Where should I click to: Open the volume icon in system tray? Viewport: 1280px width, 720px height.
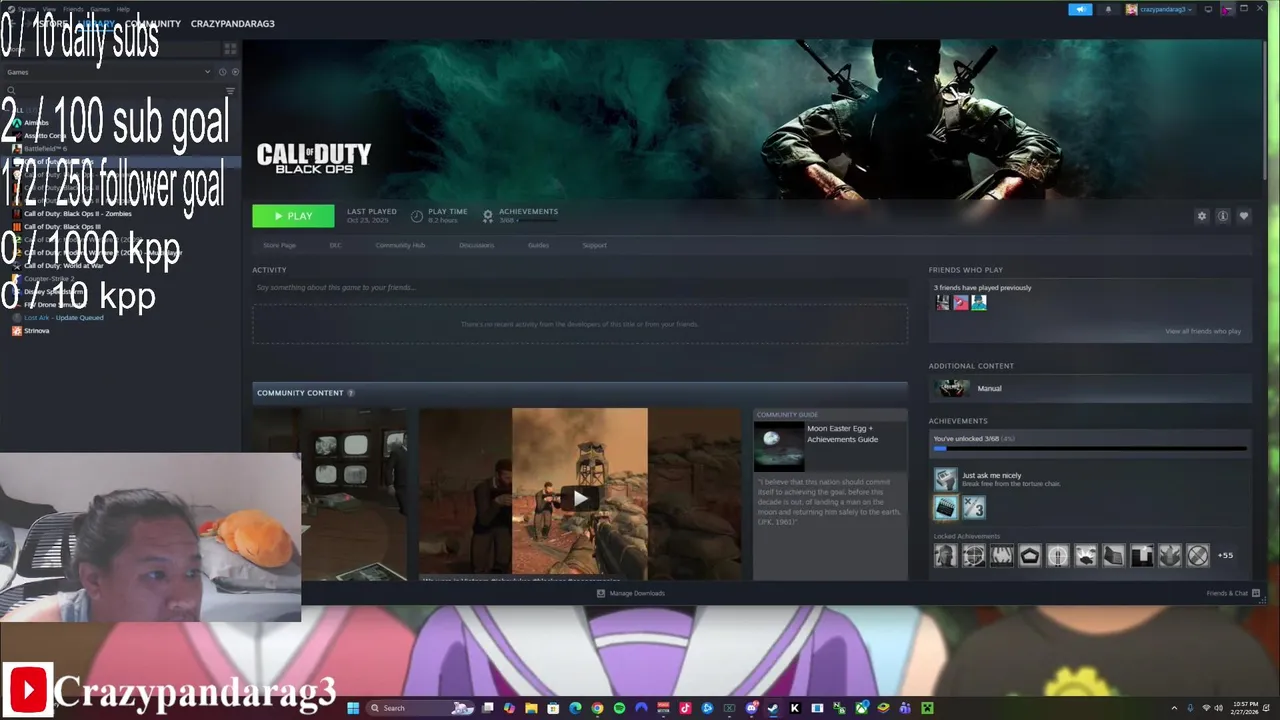click(x=1218, y=708)
